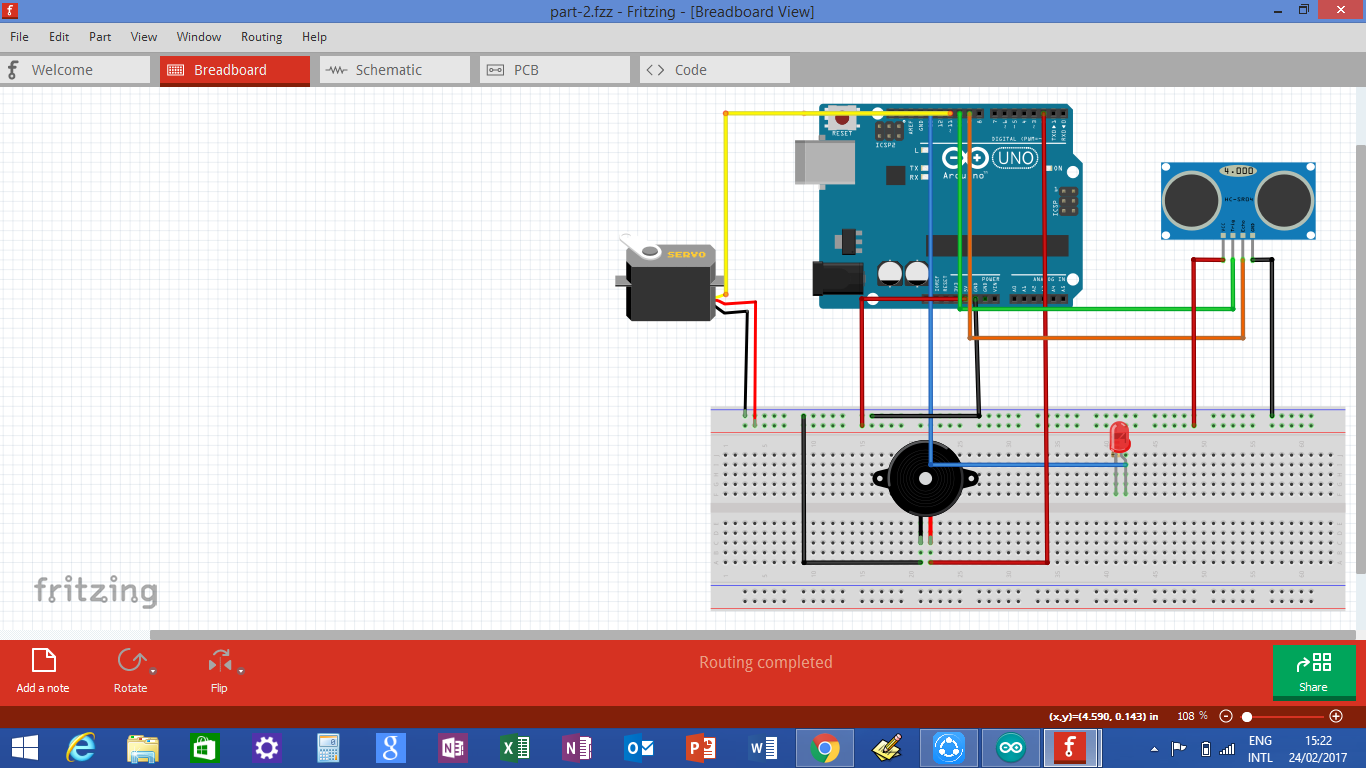Click the Add a note icon
Screen dimensions: 1366x768
click(x=42, y=661)
